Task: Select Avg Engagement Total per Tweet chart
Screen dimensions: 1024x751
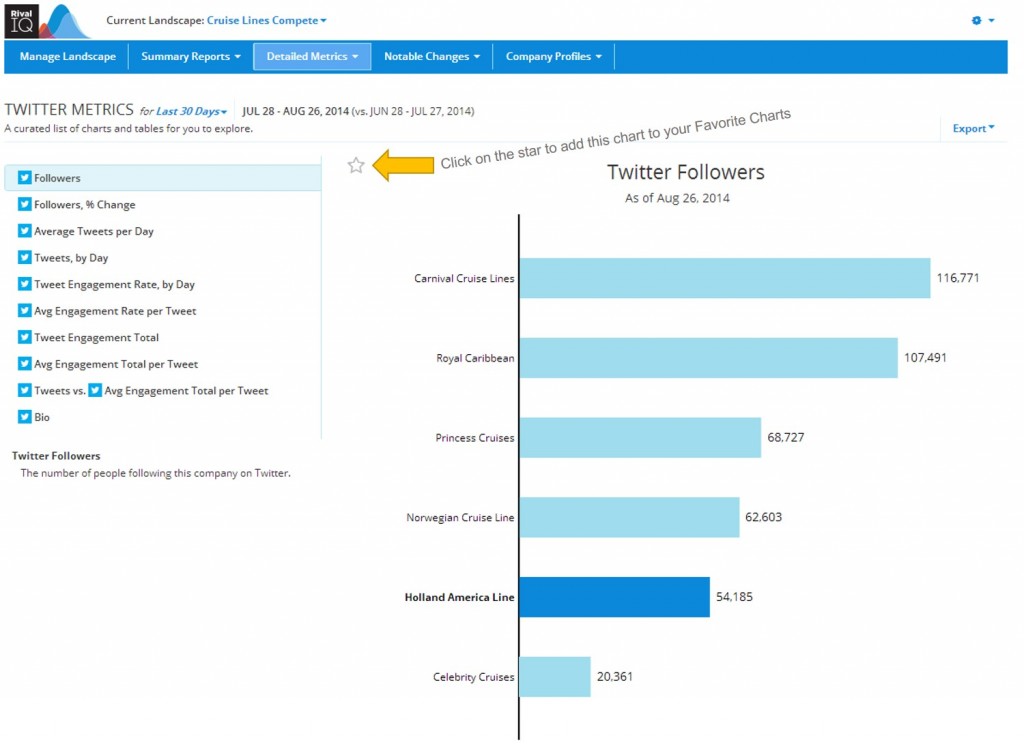Action: pos(116,364)
